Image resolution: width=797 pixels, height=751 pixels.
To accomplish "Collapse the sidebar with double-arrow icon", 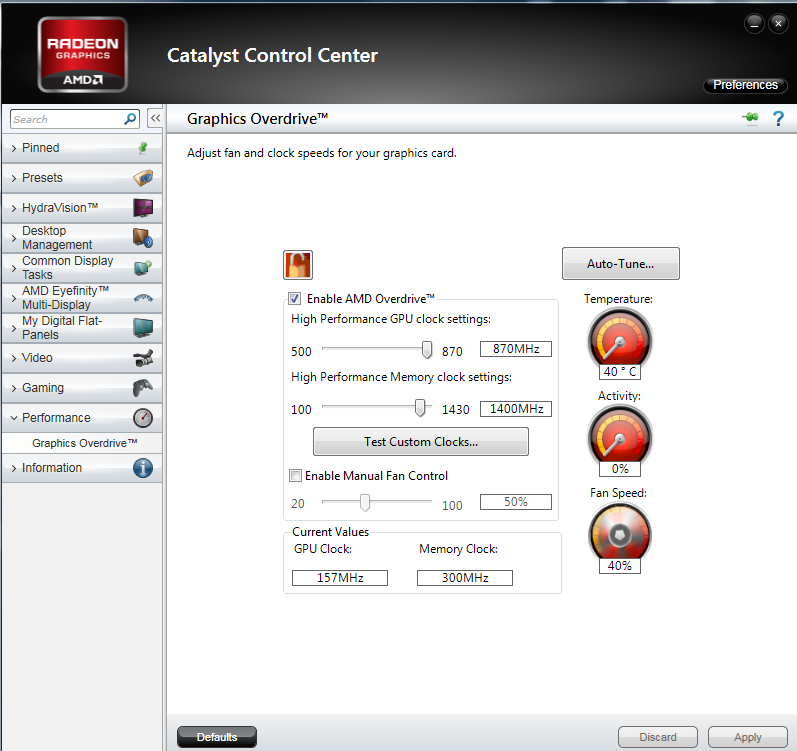I will point(155,119).
